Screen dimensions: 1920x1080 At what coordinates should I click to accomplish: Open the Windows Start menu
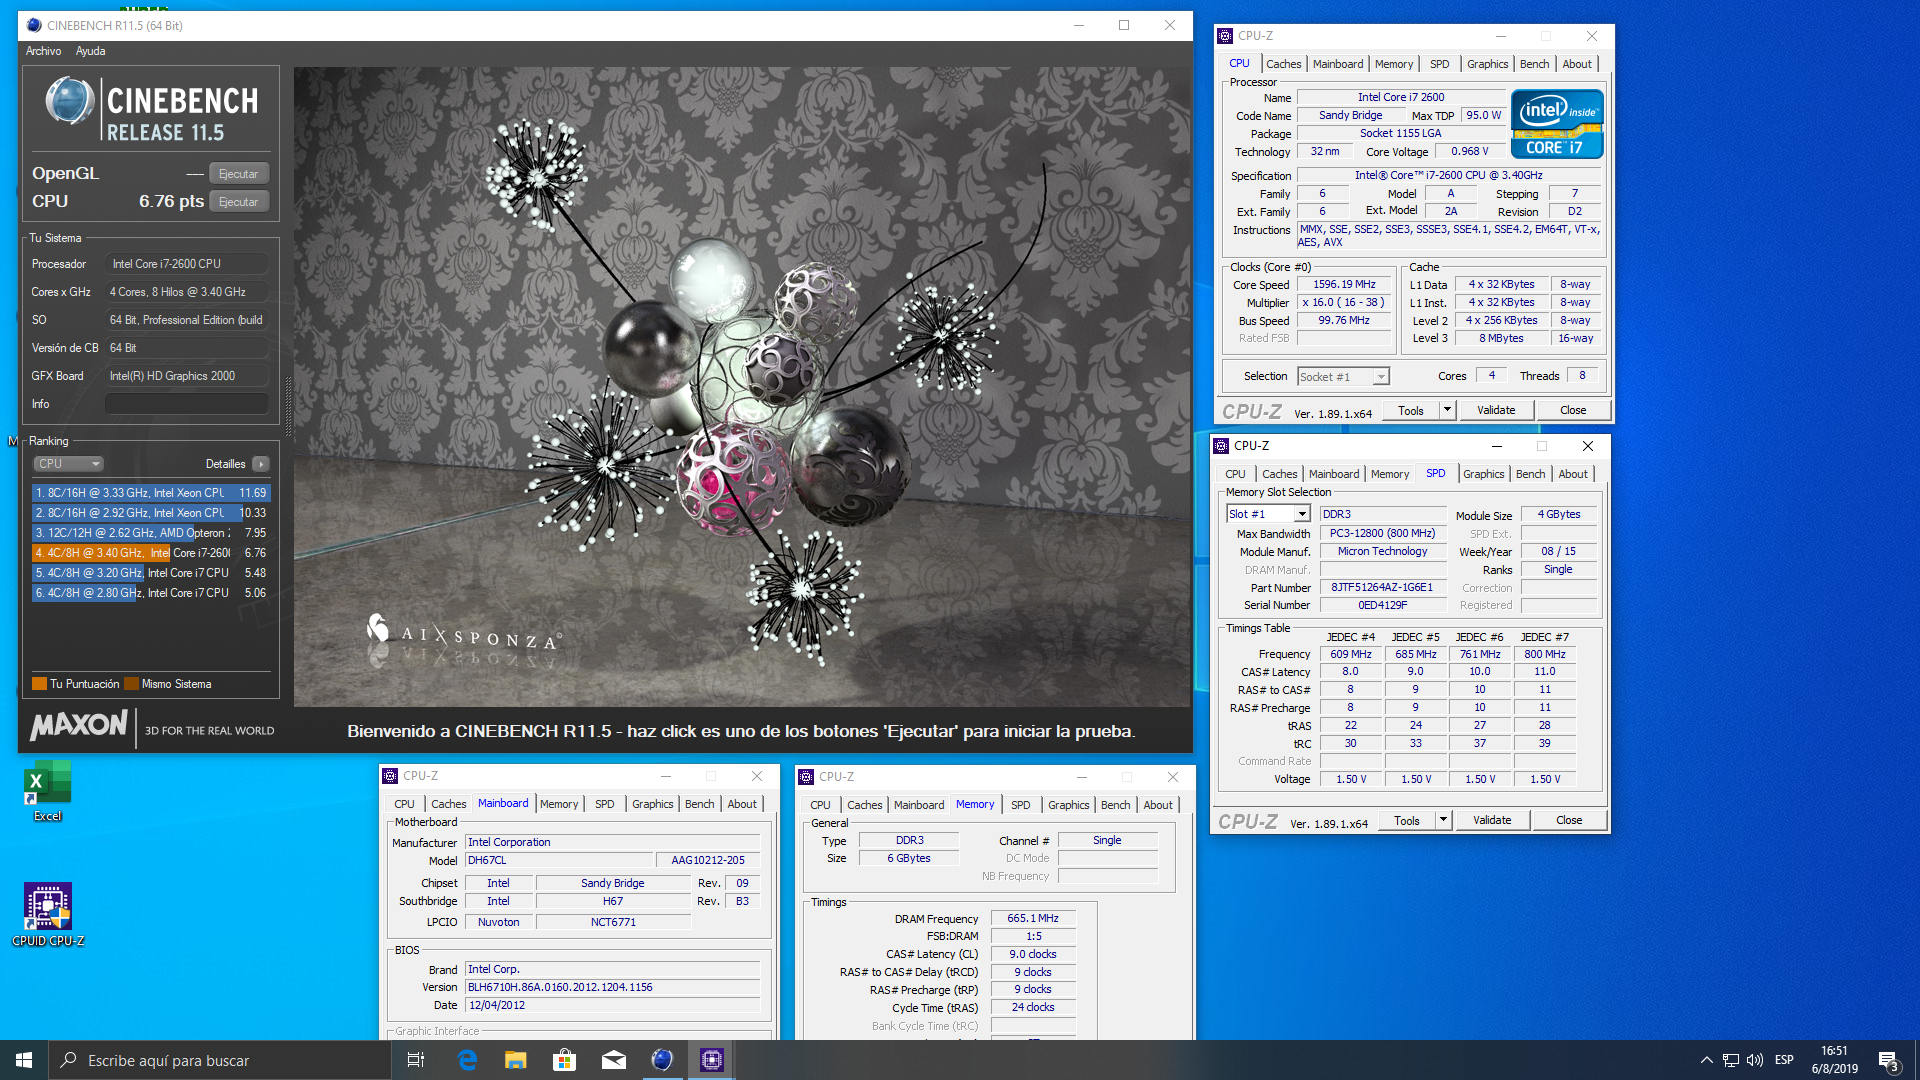pyautogui.click(x=24, y=1060)
